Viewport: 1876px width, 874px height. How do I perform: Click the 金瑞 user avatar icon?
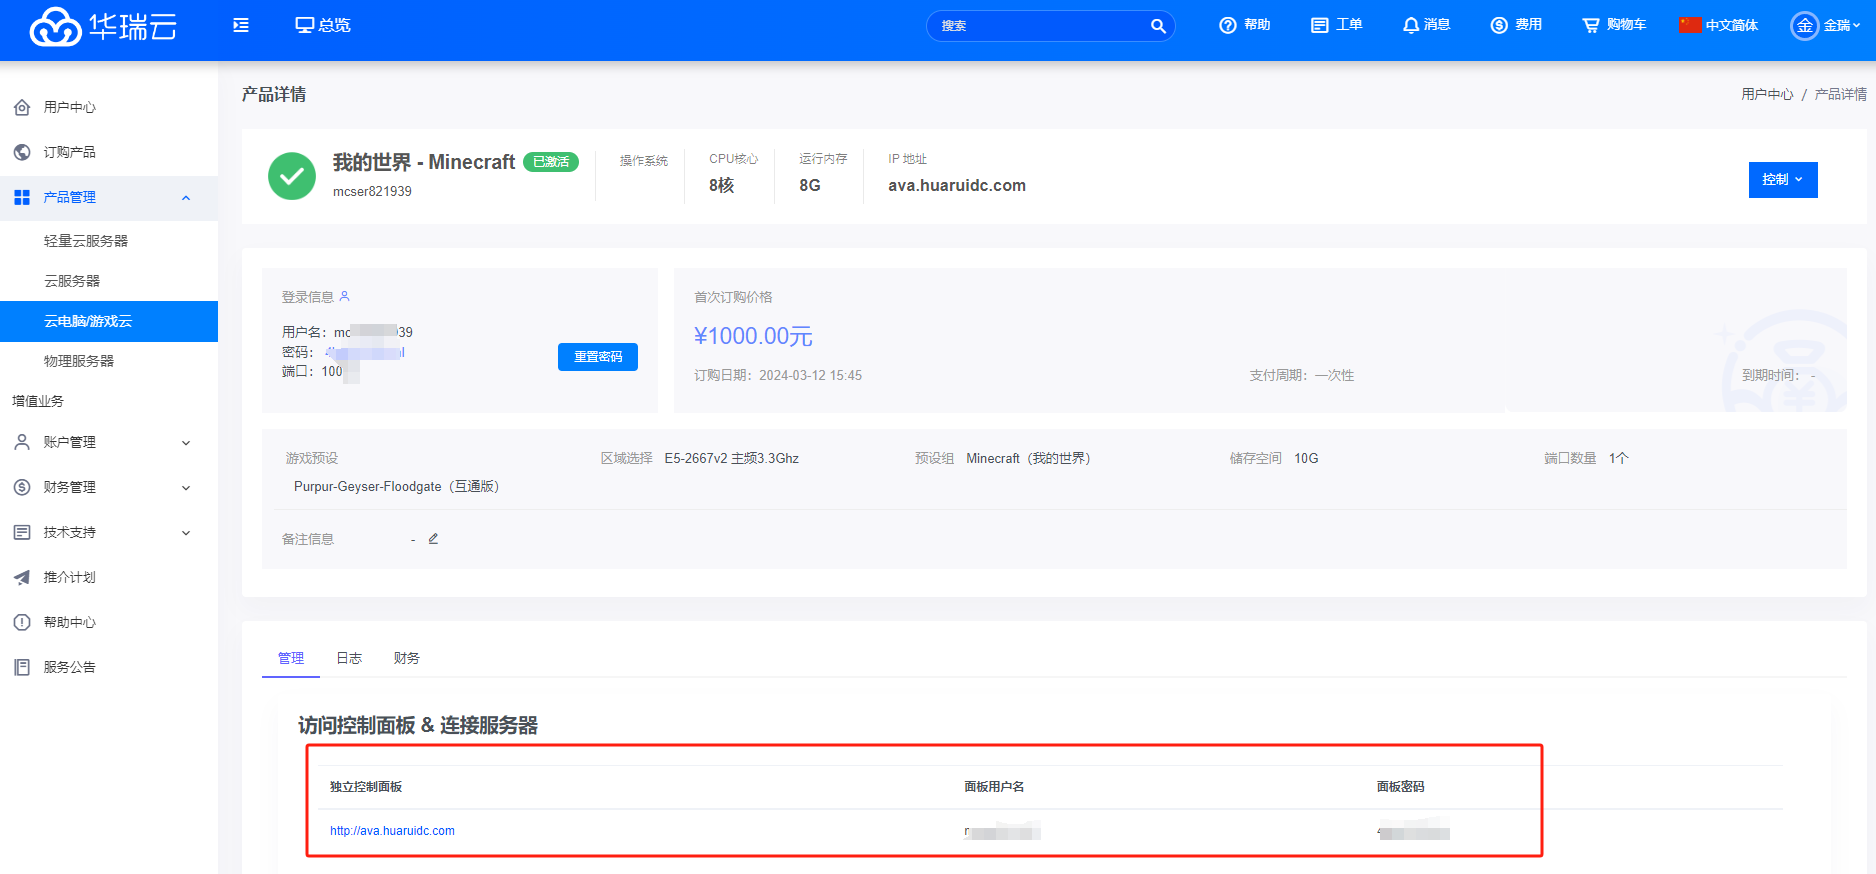click(1805, 26)
